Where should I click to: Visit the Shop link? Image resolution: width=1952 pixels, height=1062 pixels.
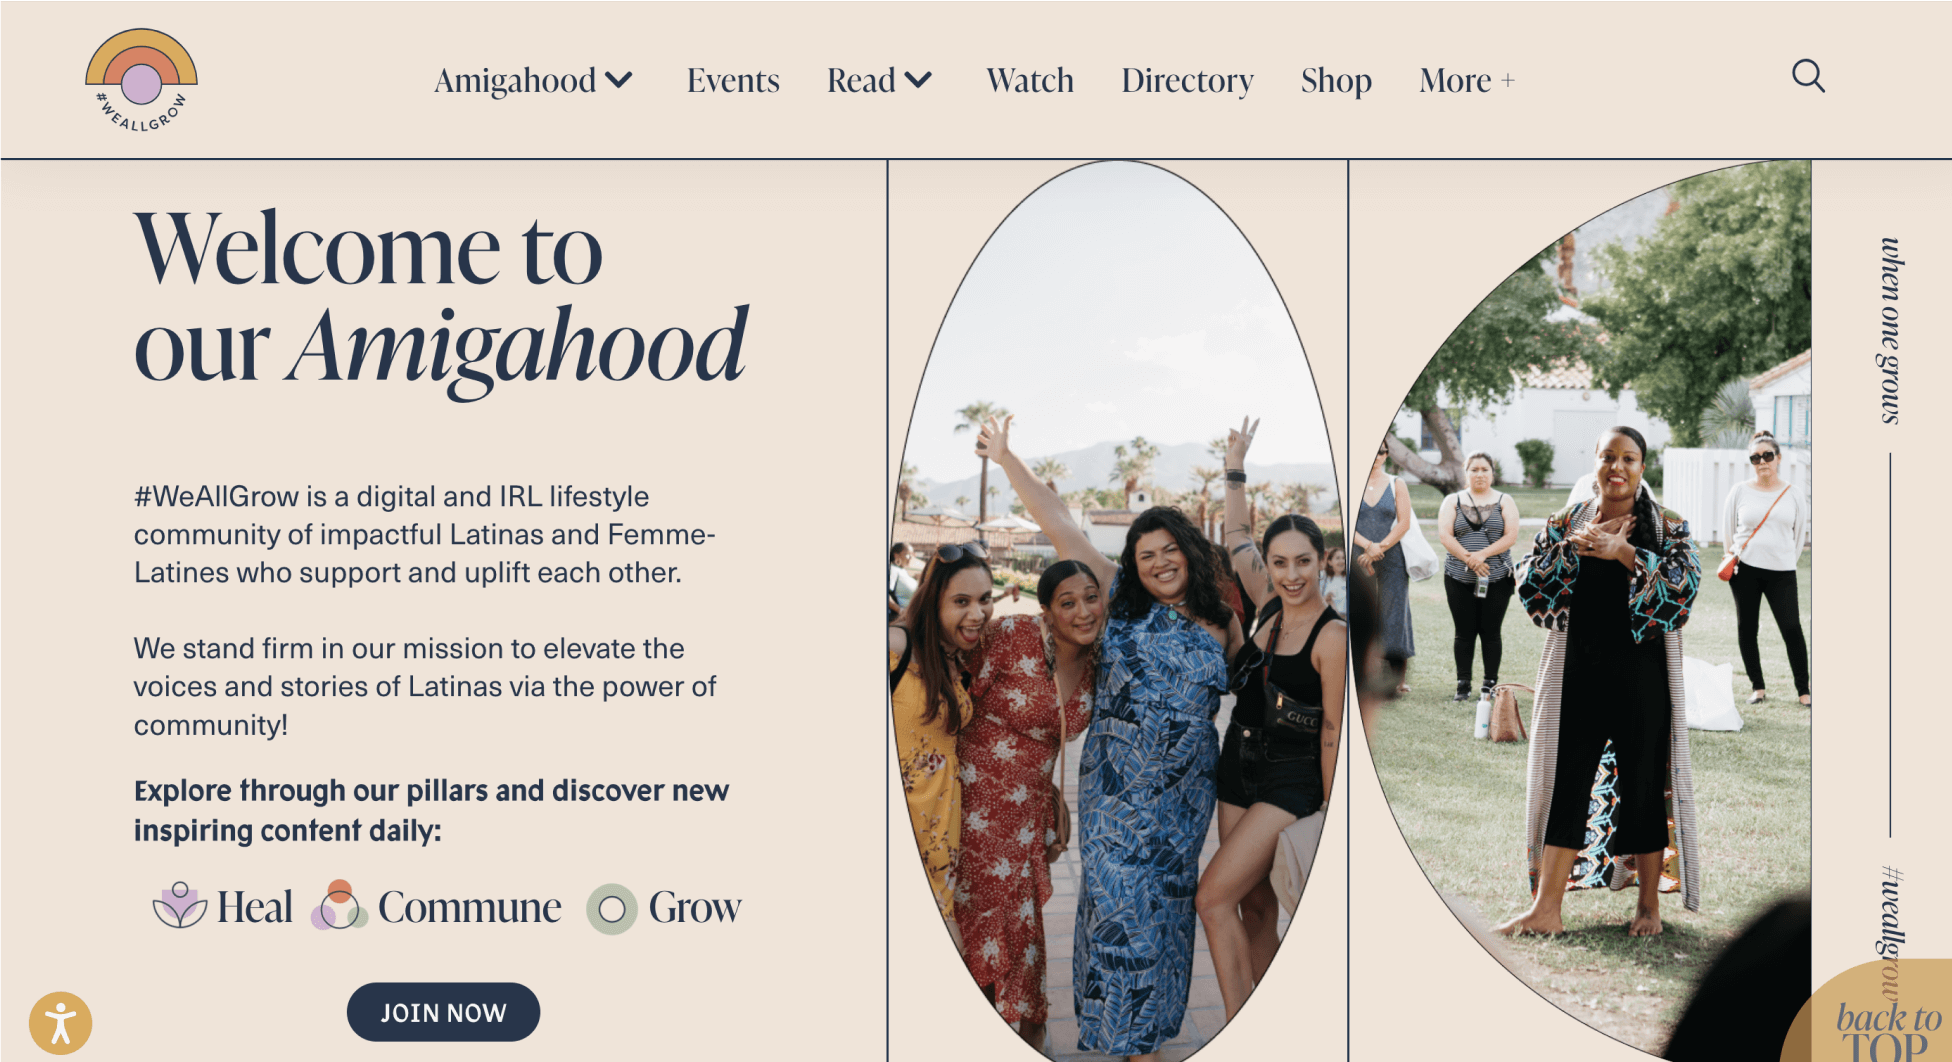pyautogui.click(x=1336, y=80)
